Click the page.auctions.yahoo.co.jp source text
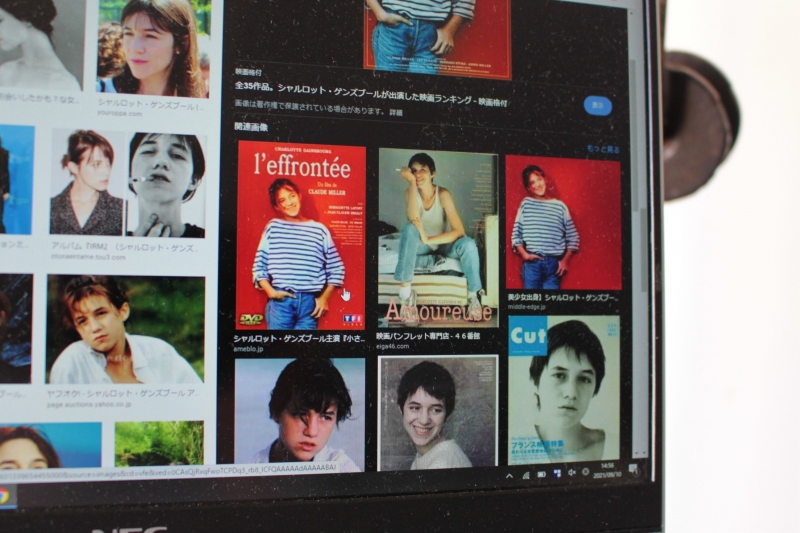This screenshot has height=533, width=800. coord(89,404)
